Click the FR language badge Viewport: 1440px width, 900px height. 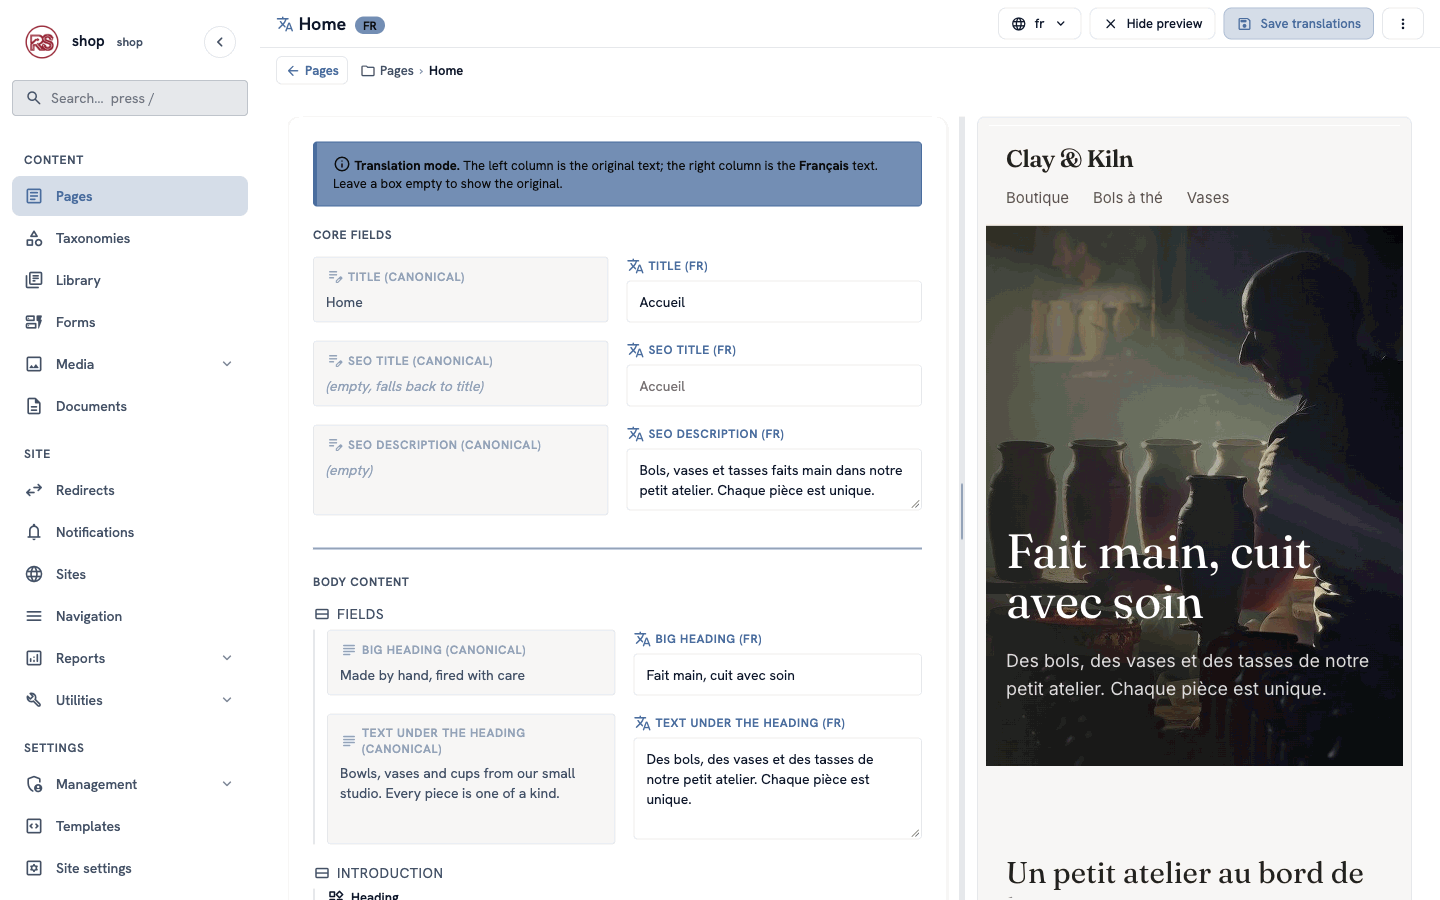[370, 25]
